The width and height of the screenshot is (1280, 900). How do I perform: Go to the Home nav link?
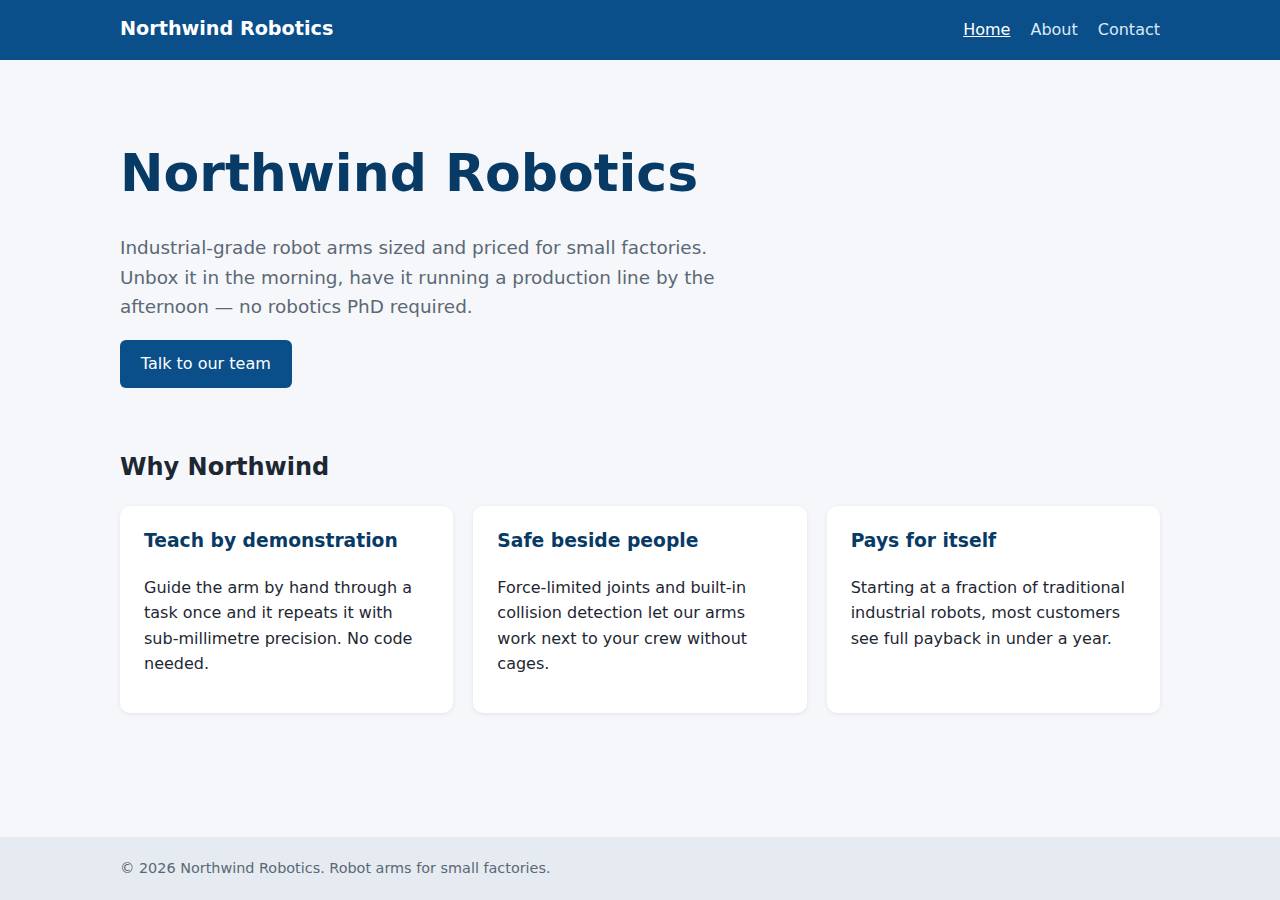coord(986,30)
